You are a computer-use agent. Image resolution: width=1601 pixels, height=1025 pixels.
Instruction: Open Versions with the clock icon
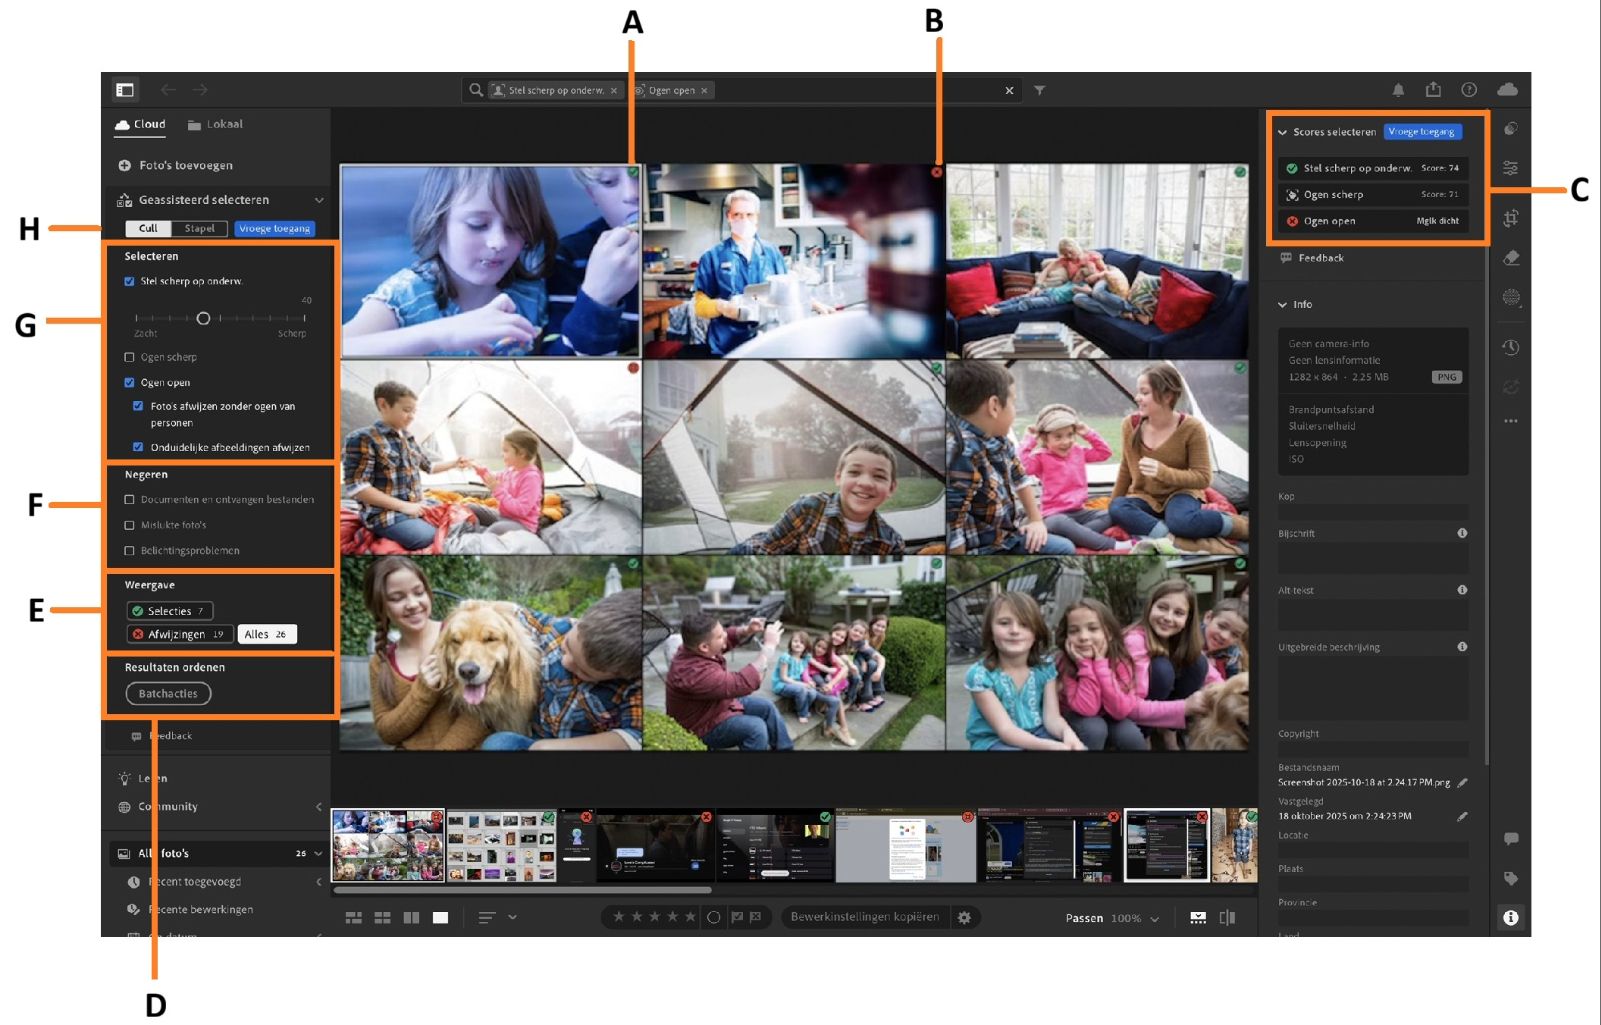[x=1511, y=347]
